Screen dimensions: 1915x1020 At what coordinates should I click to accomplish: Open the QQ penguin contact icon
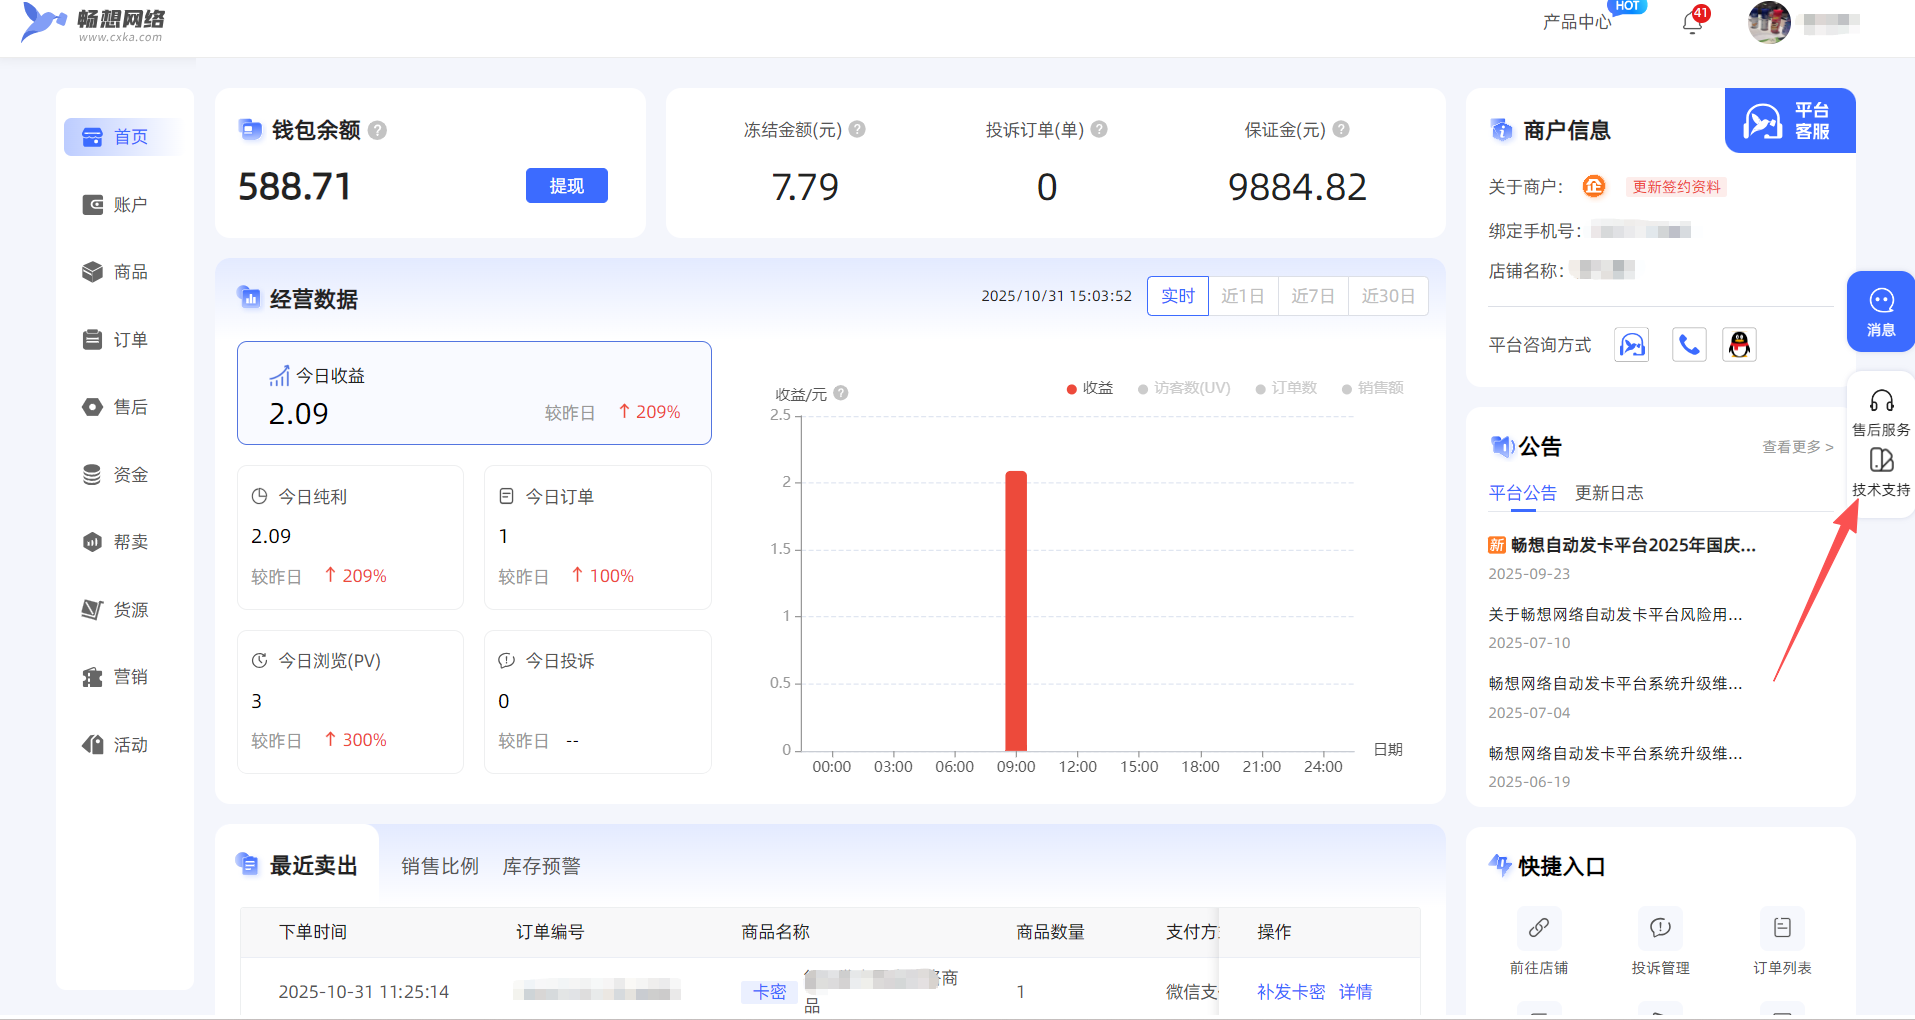click(1739, 345)
